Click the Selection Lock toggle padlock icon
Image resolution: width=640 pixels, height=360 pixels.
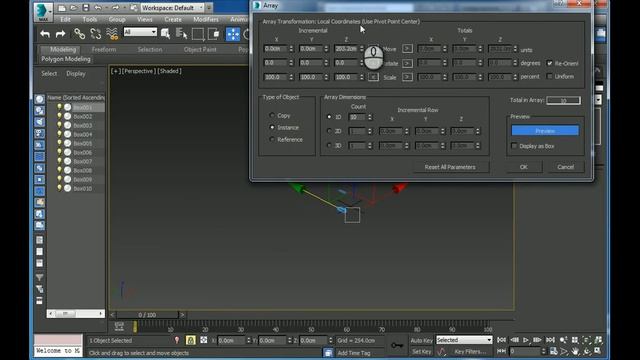point(191,340)
